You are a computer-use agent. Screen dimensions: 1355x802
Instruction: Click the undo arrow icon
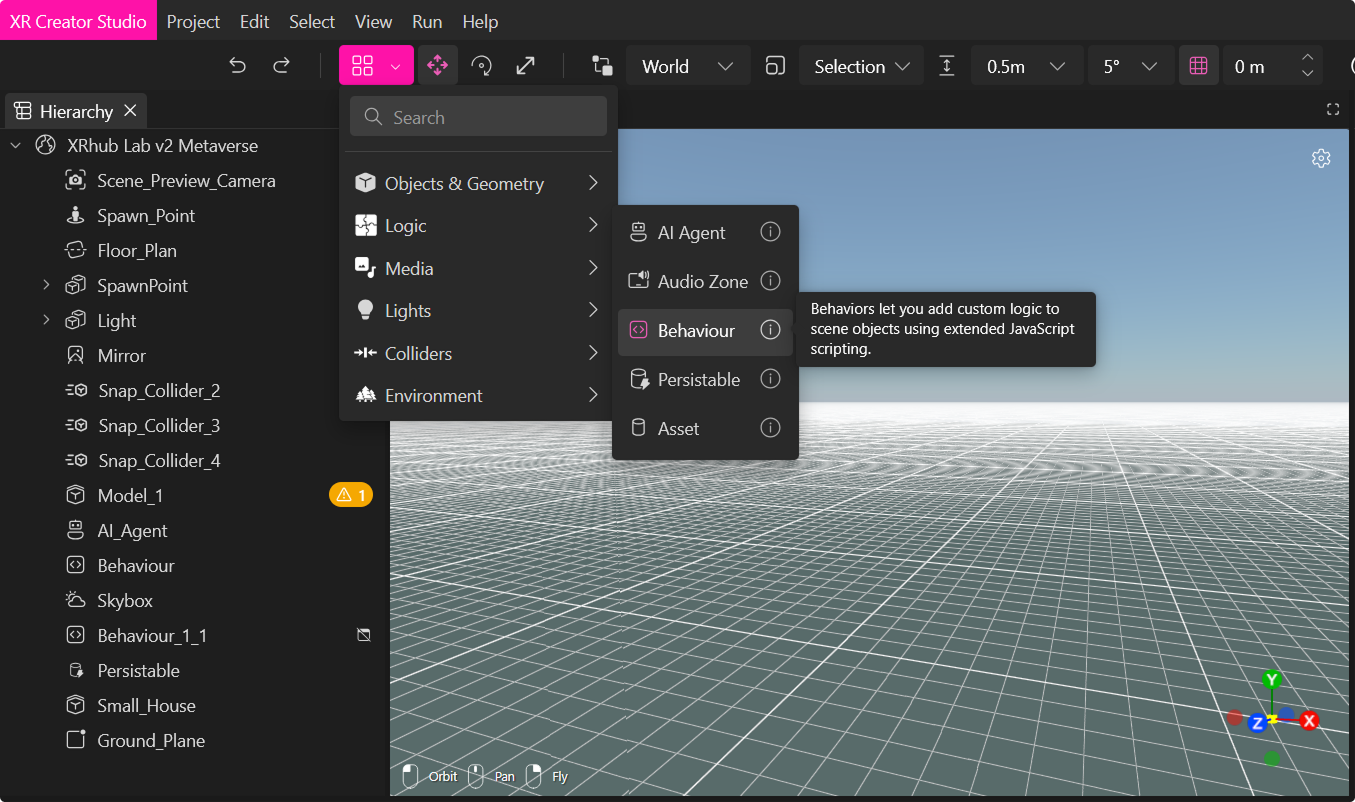click(237, 66)
